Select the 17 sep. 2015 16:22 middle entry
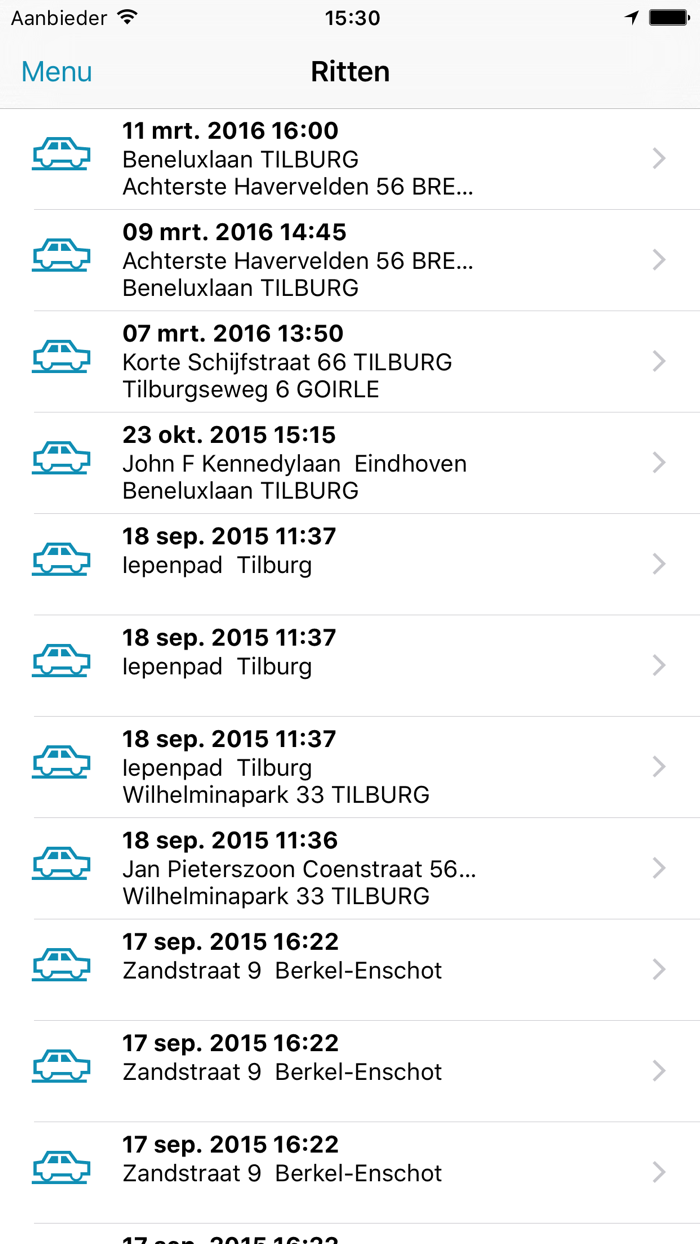Screen dimensions: 700x1244 coord(350,1067)
